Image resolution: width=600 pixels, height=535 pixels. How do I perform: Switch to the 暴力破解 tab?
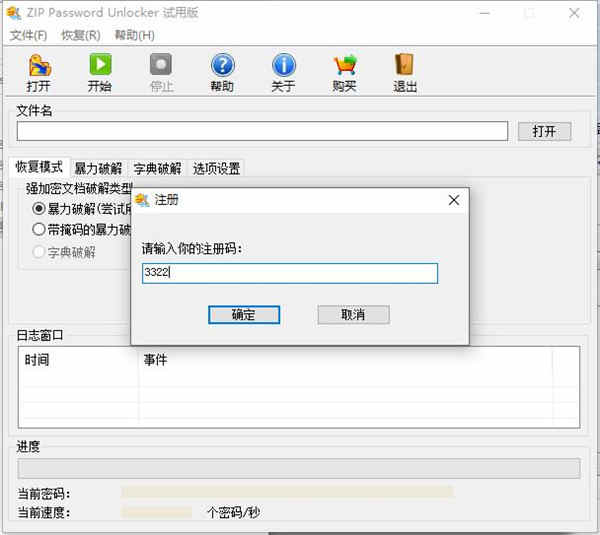click(x=98, y=168)
